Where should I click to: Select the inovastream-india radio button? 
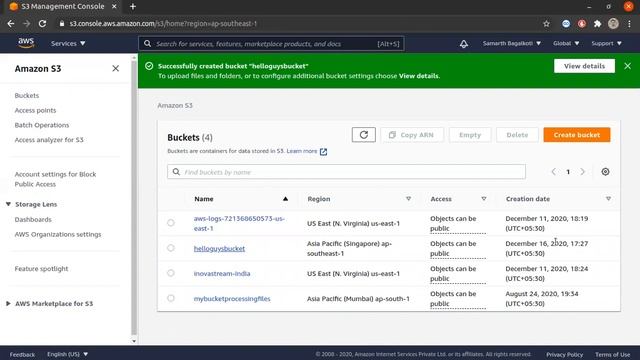(171, 273)
